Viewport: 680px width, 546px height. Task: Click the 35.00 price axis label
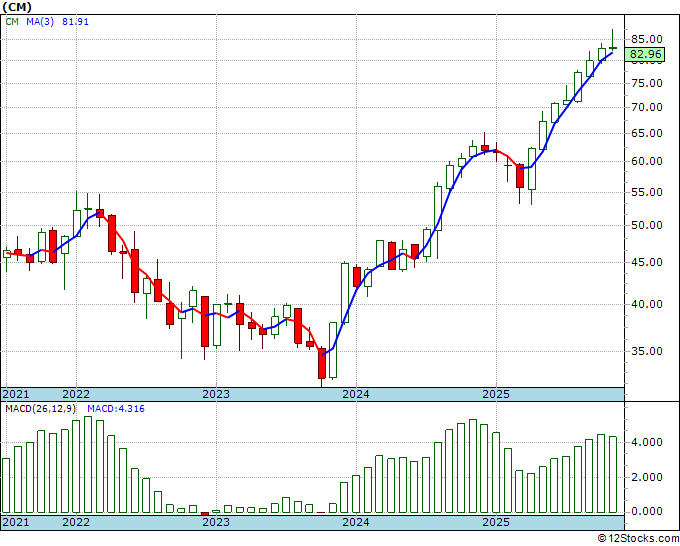646,351
